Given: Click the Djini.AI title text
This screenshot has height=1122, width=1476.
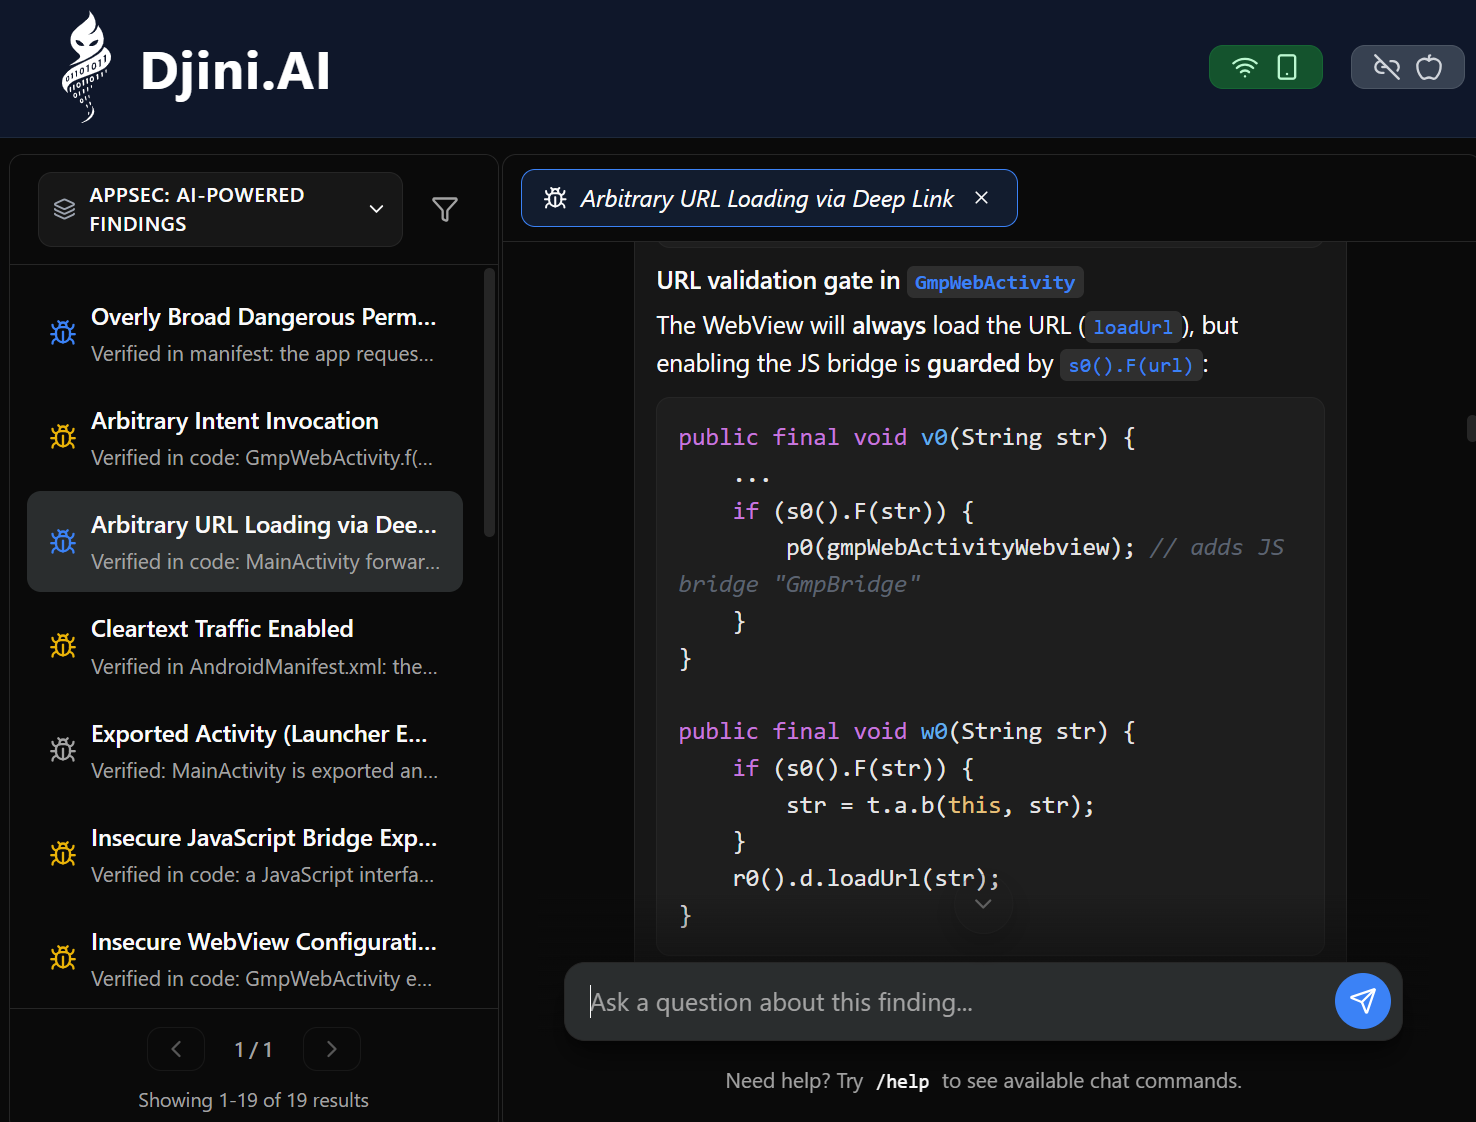Looking at the screenshot, I should pyautogui.click(x=236, y=71).
